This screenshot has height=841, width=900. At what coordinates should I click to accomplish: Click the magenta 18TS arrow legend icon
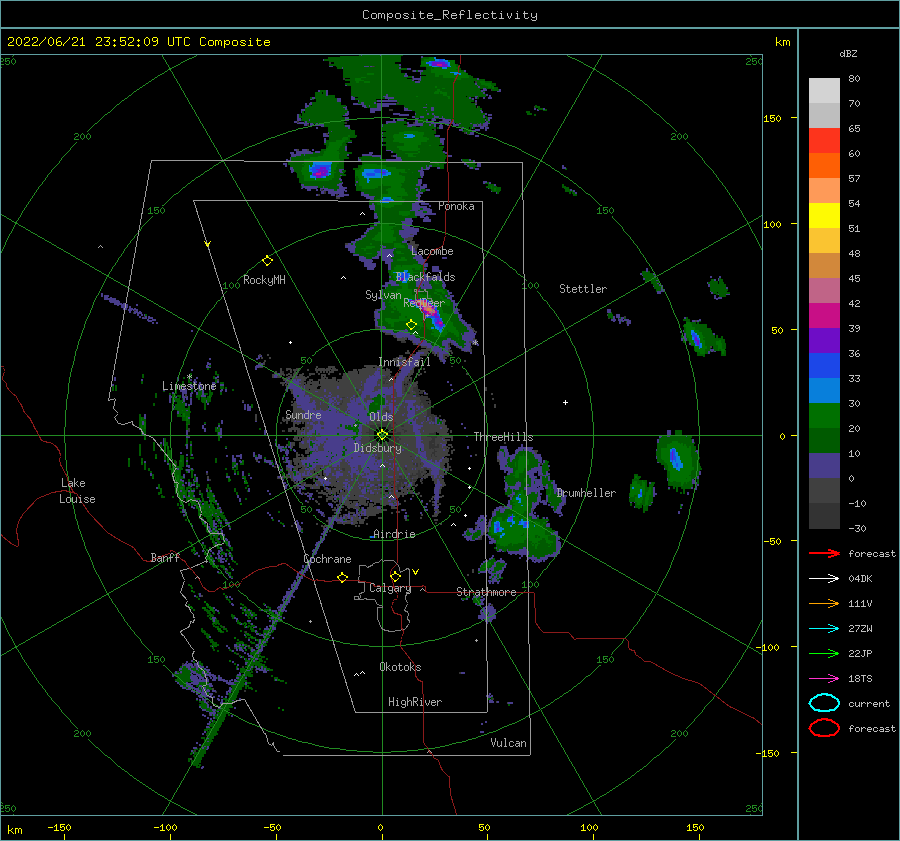(x=824, y=679)
